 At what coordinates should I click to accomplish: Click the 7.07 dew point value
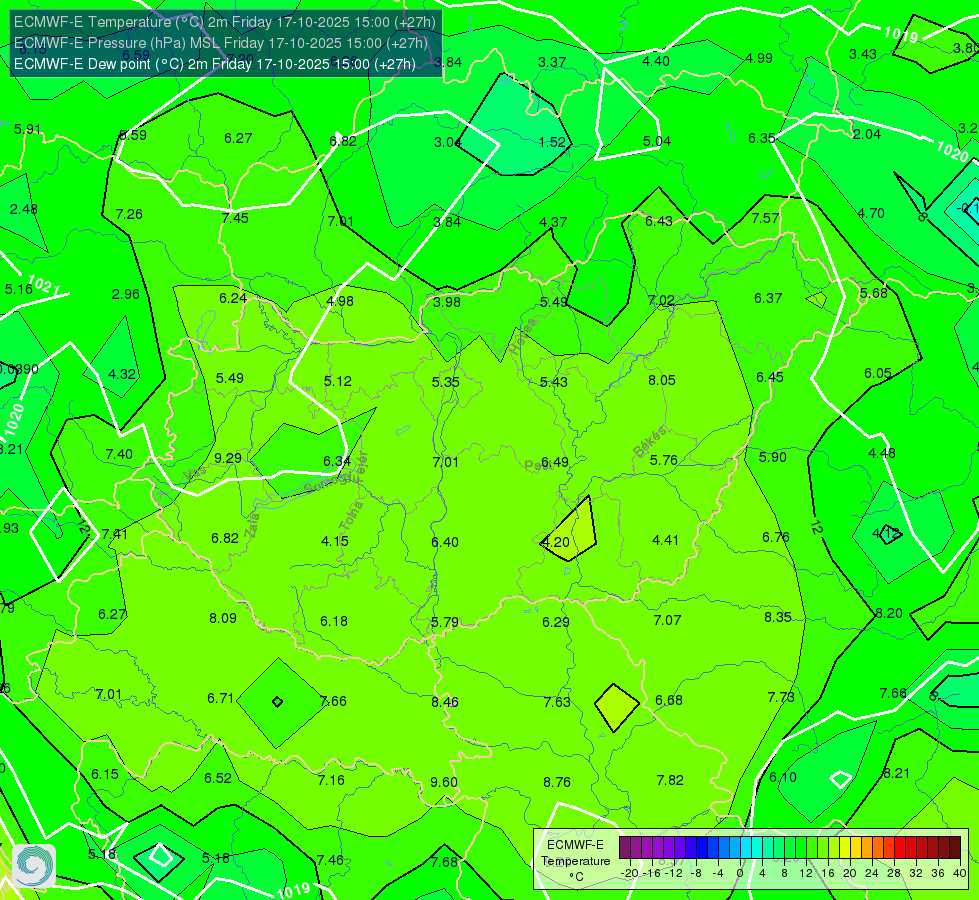click(667, 620)
